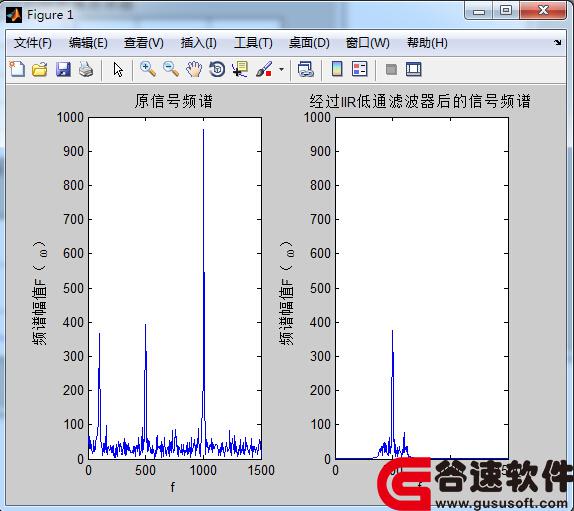Screen dimensions: 574x511
Task: Maximize the Figure 1 window
Action: (x=506, y=11)
